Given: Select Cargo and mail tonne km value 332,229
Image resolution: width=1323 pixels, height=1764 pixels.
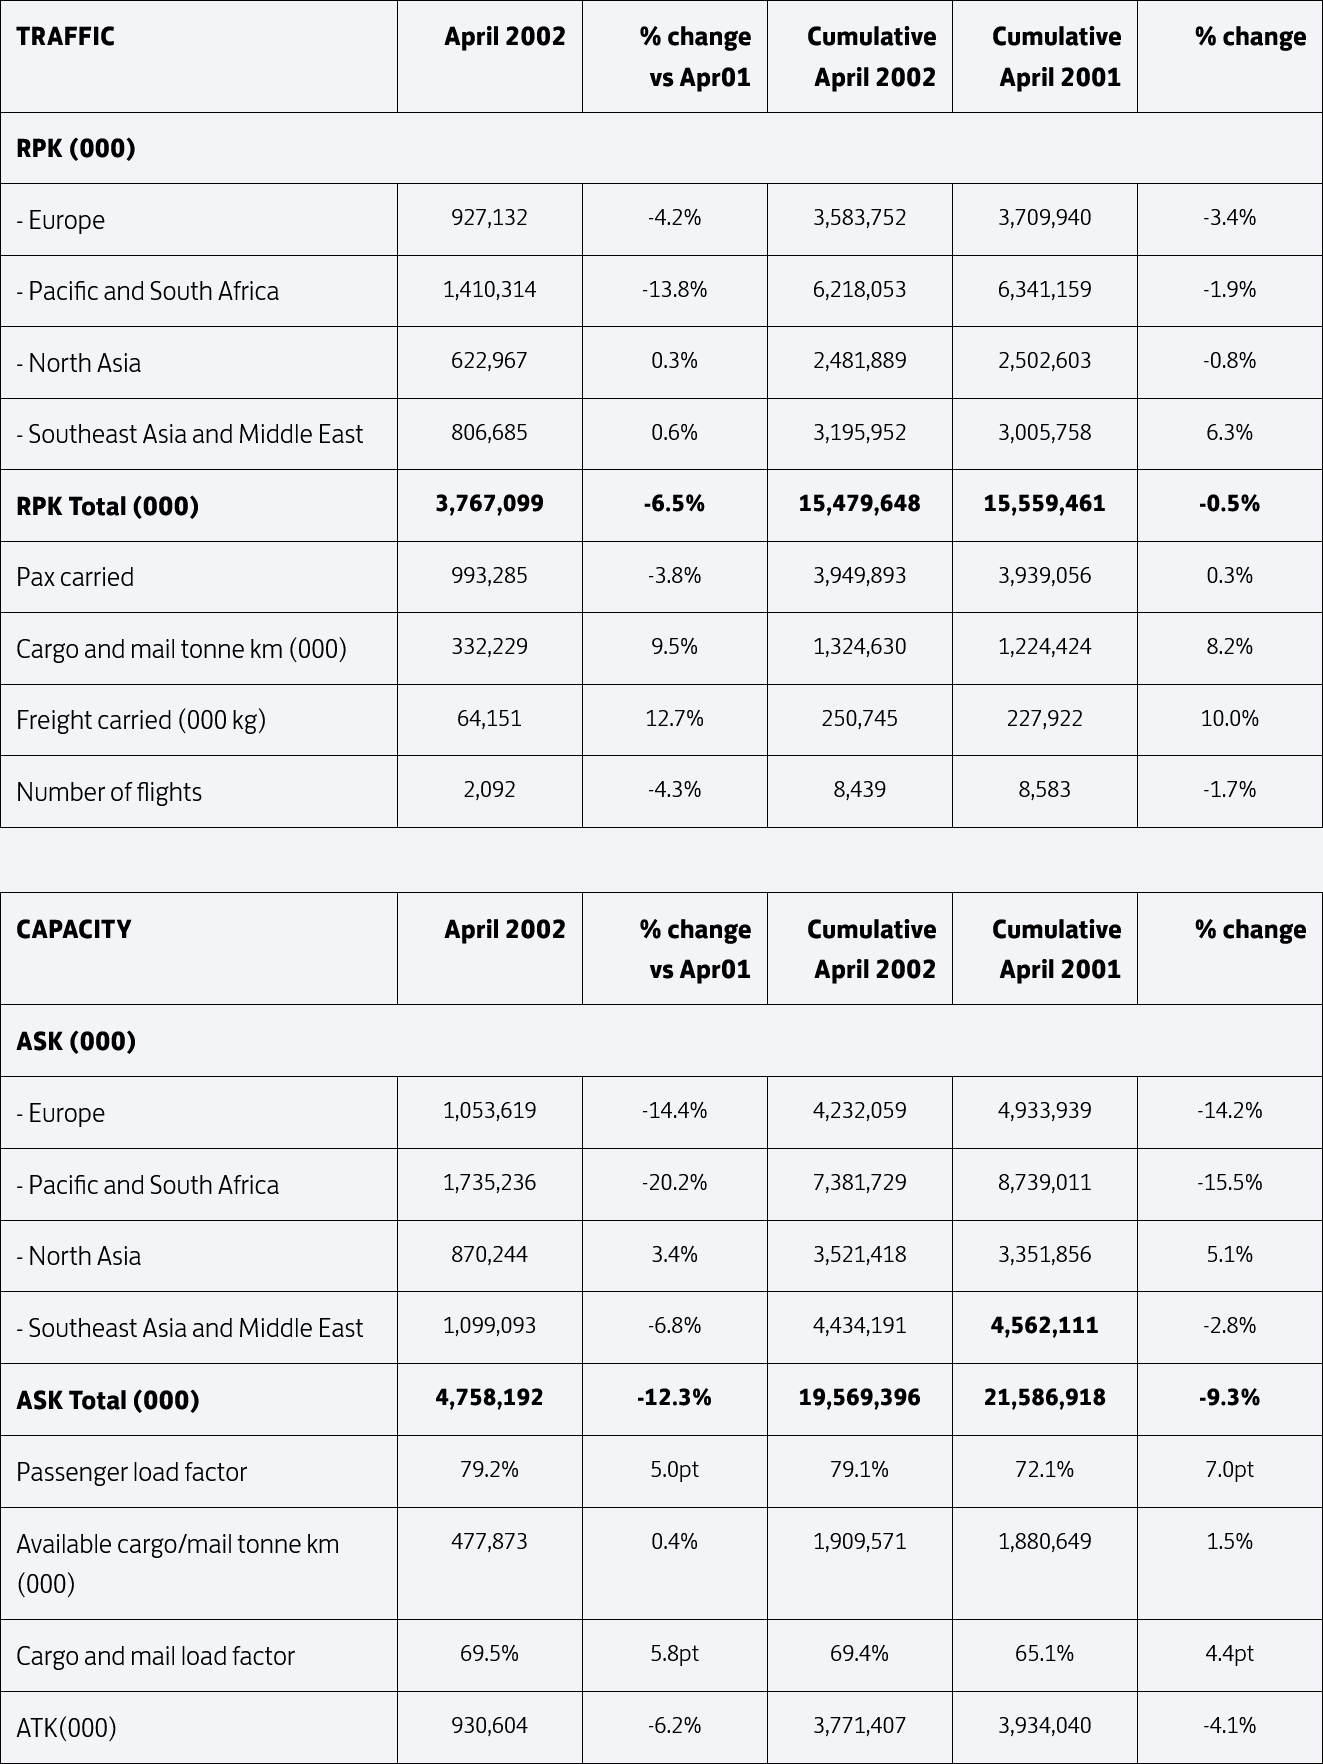Looking at the screenshot, I should (489, 647).
